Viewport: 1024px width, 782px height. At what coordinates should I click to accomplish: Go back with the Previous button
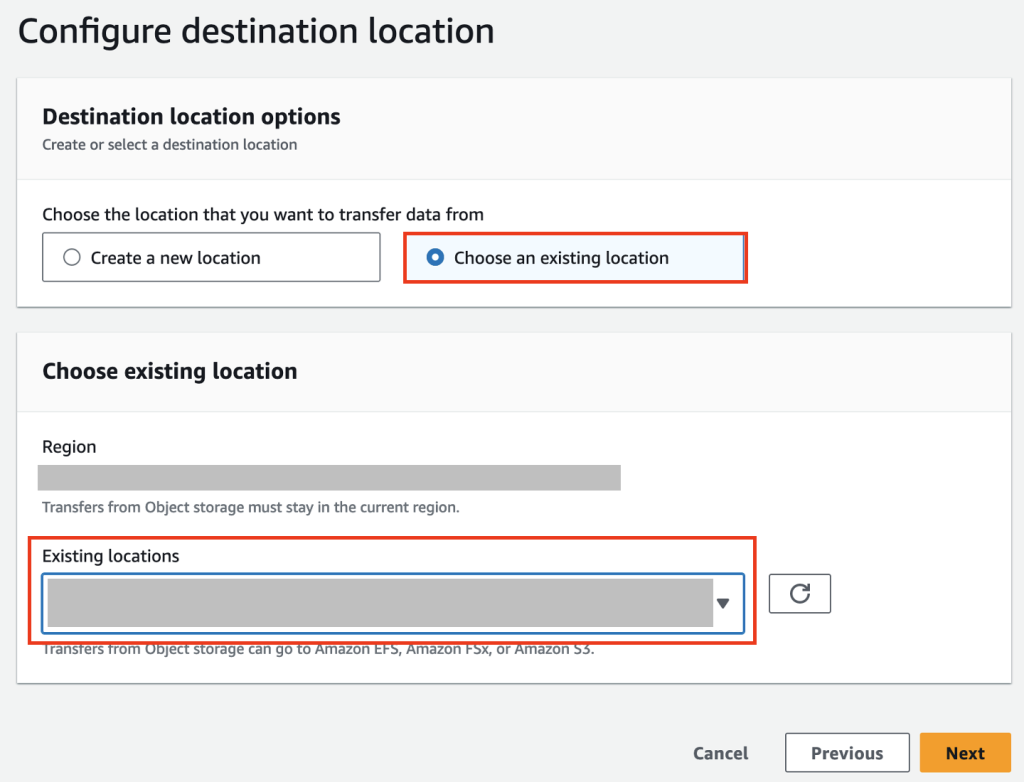pyautogui.click(x=846, y=753)
